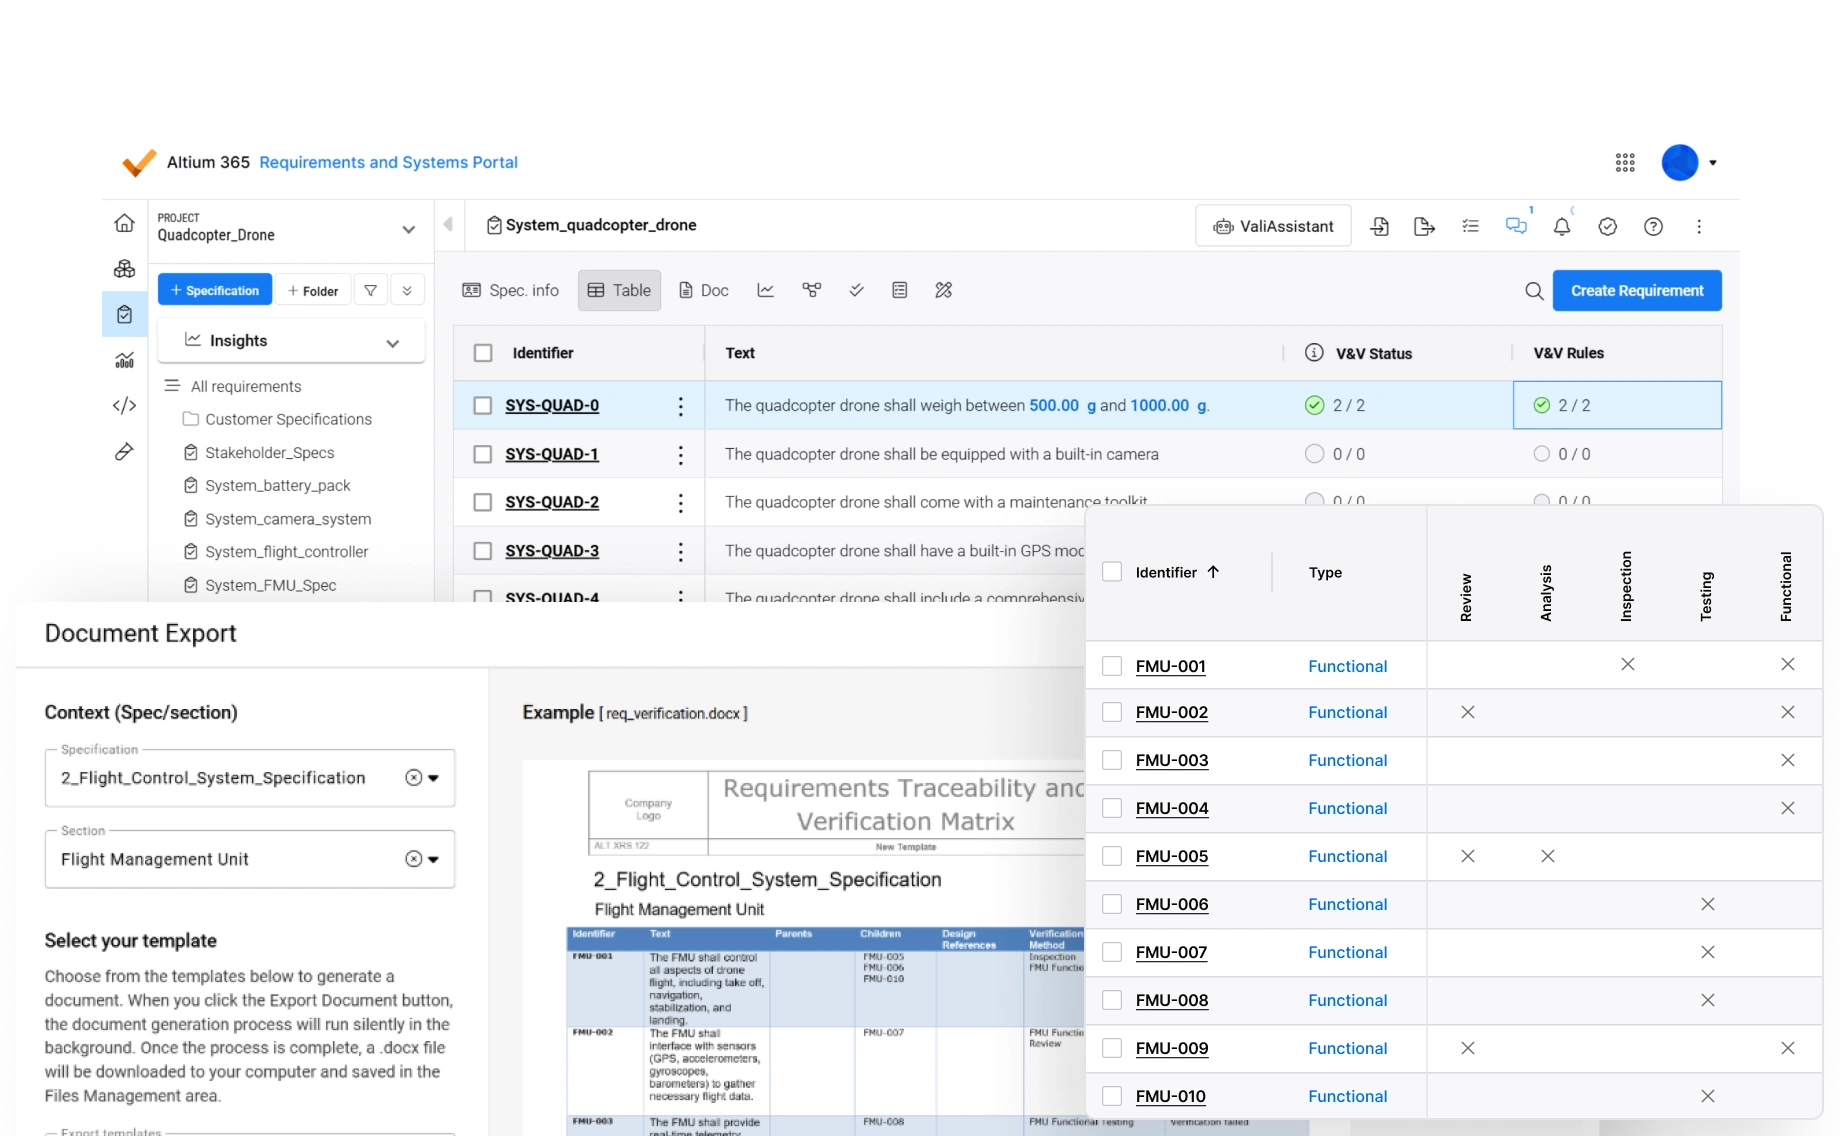Screen dimensions: 1840x1136
Task: Click the filter funnel icon
Action: pos(371,291)
